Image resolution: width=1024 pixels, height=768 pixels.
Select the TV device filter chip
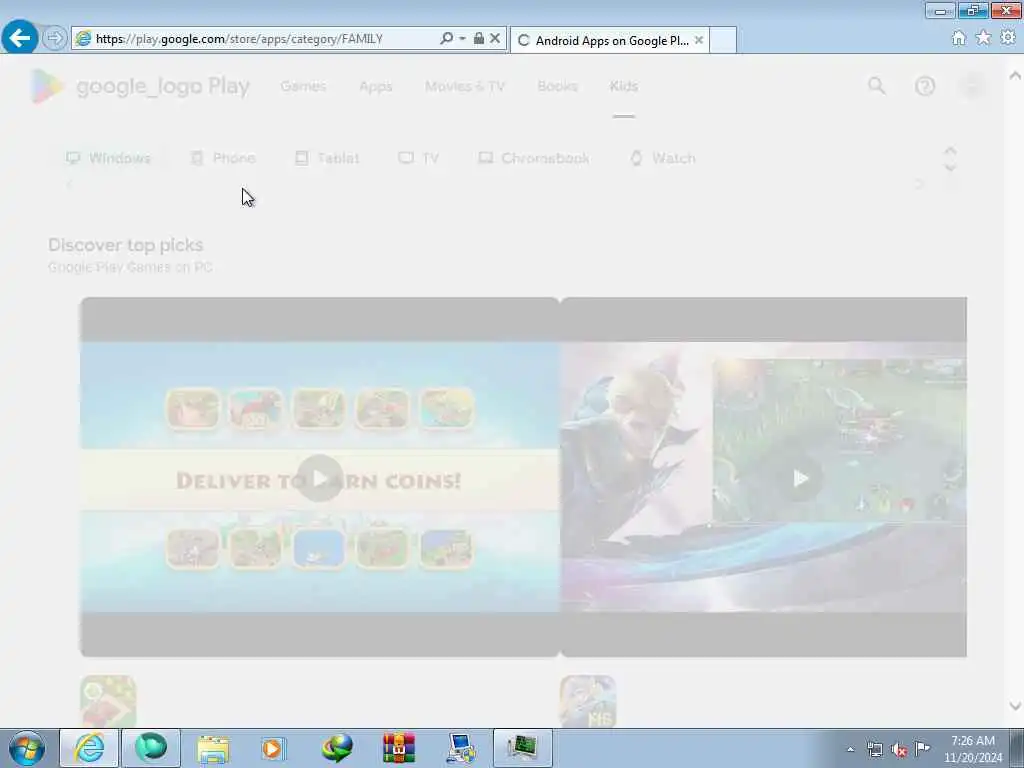pos(419,158)
